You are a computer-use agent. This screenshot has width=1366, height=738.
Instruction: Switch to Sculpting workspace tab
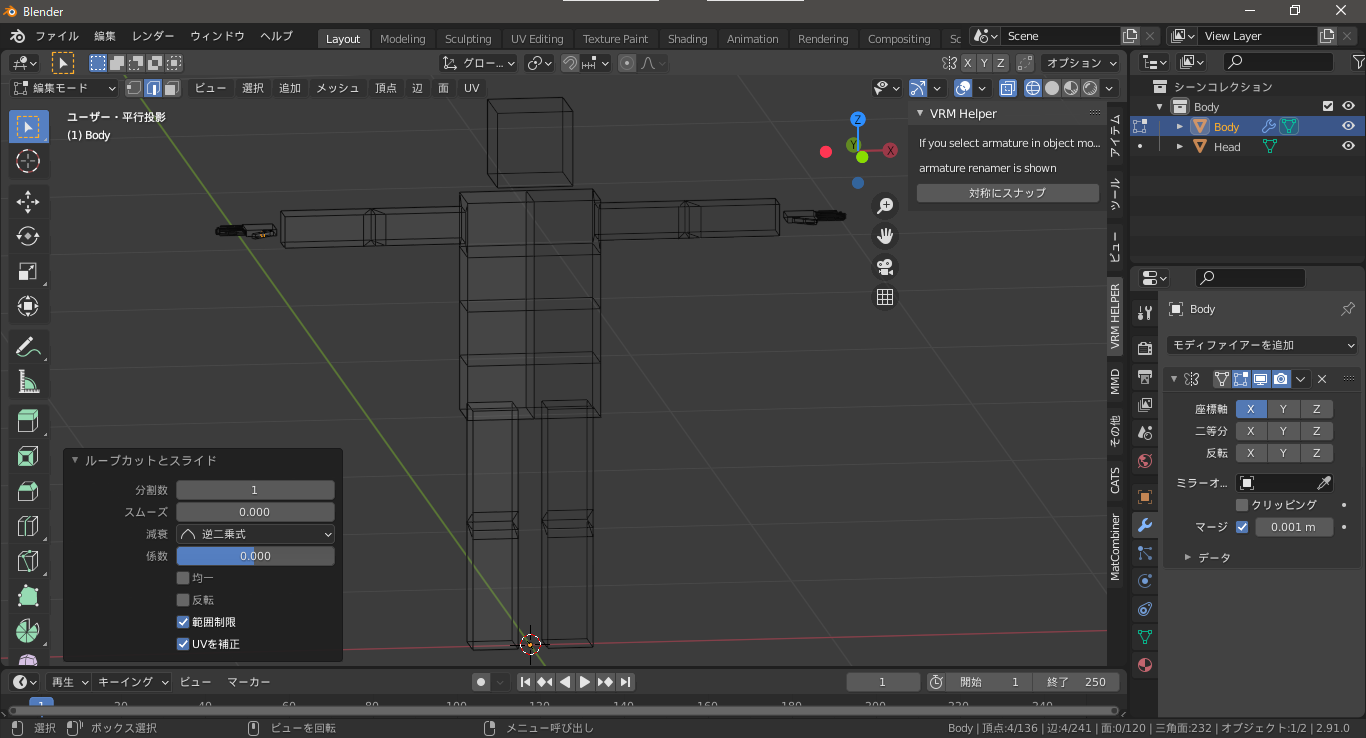click(468, 39)
